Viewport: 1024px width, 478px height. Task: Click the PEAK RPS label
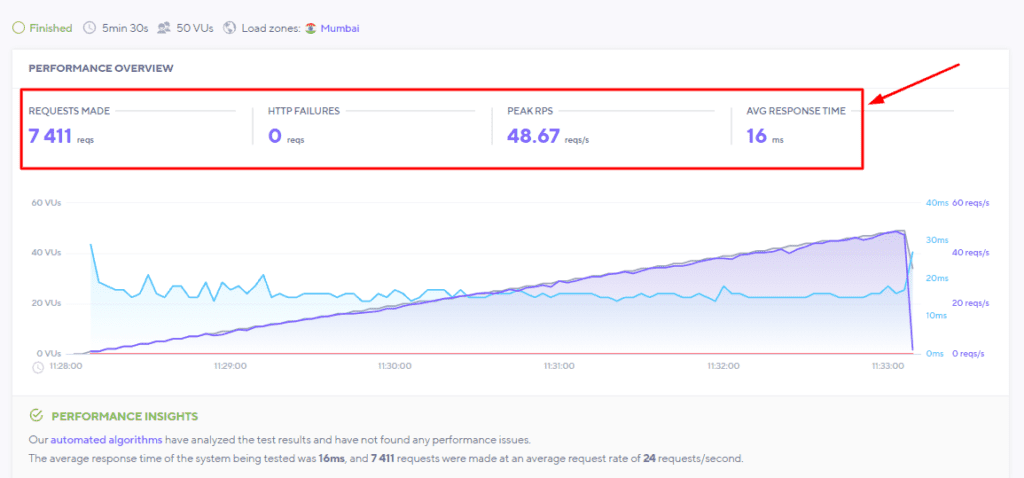click(x=530, y=111)
